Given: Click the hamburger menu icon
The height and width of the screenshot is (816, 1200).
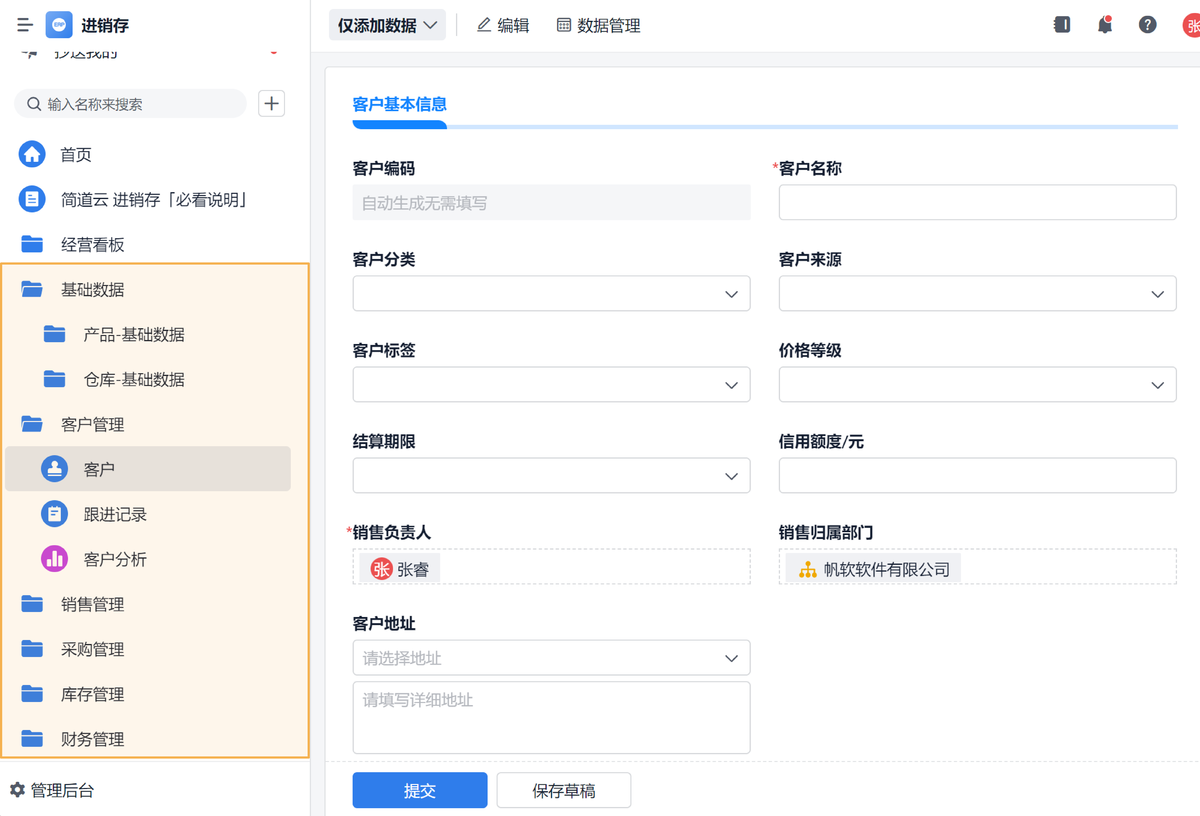Looking at the screenshot, I should (x=25, y=25).
